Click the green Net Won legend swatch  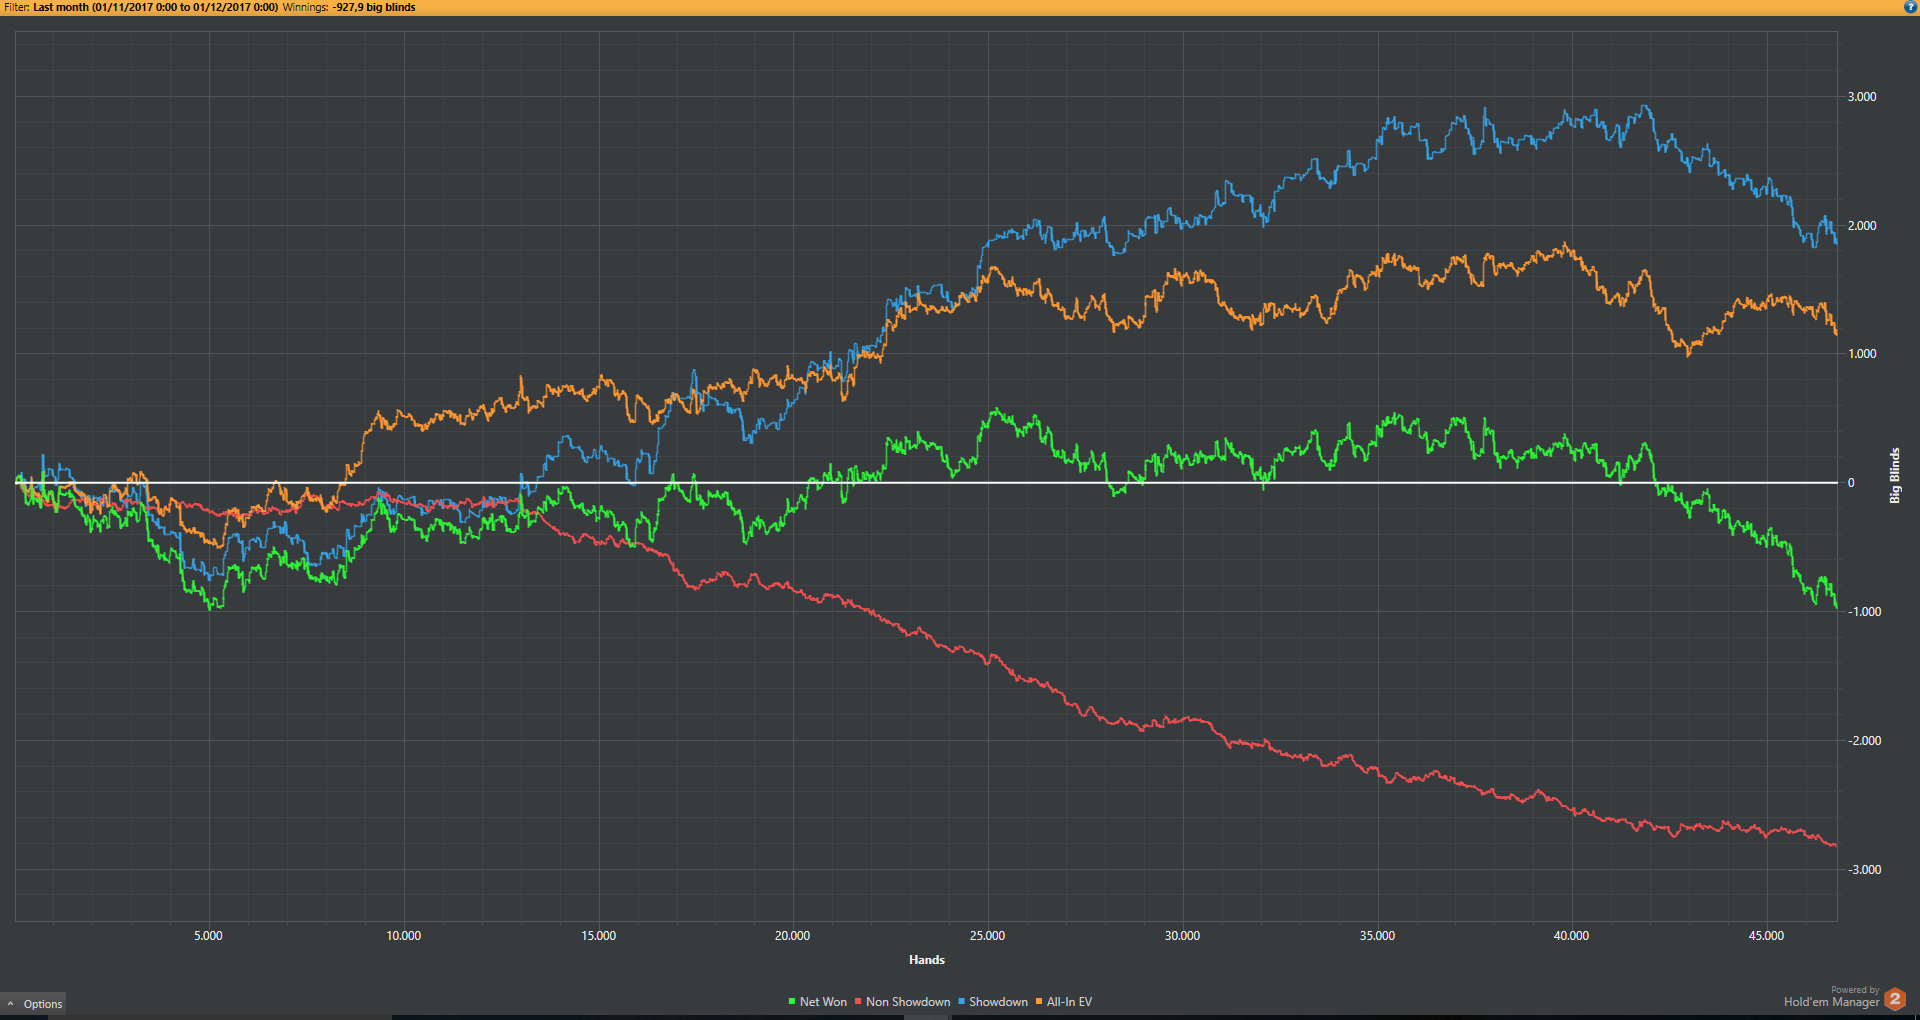tap(791, 1002)
